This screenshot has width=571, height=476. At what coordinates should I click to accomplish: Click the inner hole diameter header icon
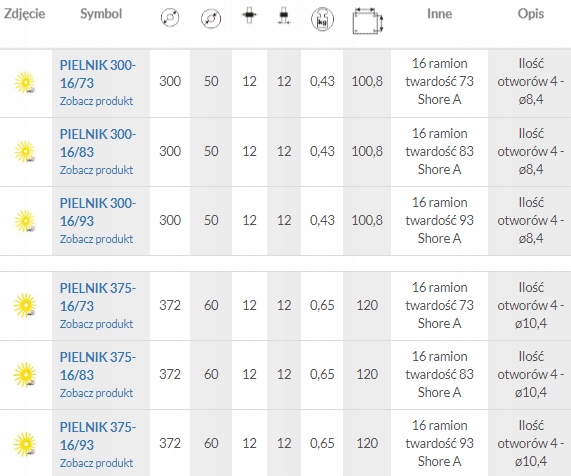tap(211, 18)
